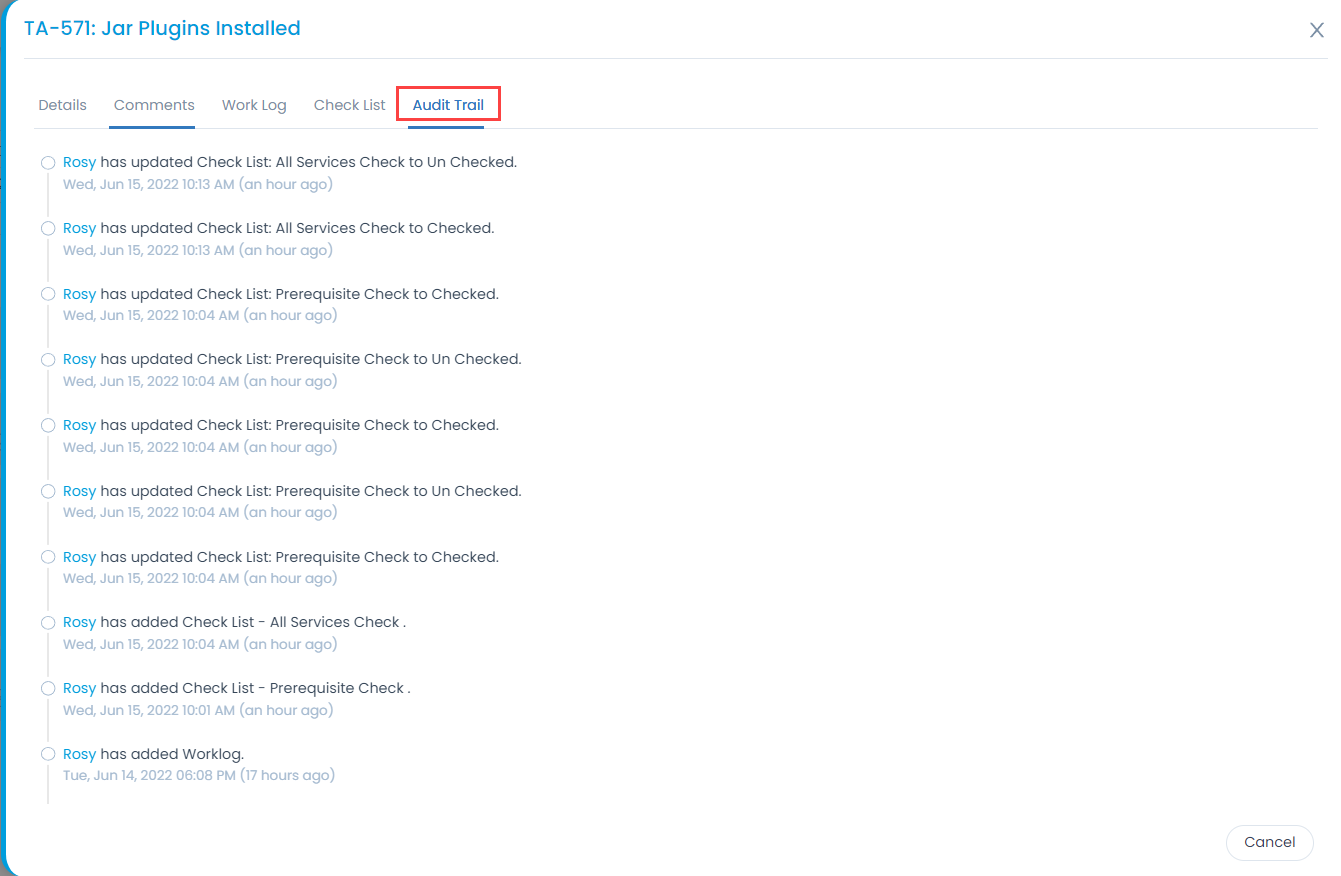Open the Check List tab
The width and height of the screenshot is (1341, 876).
point(349,104)
